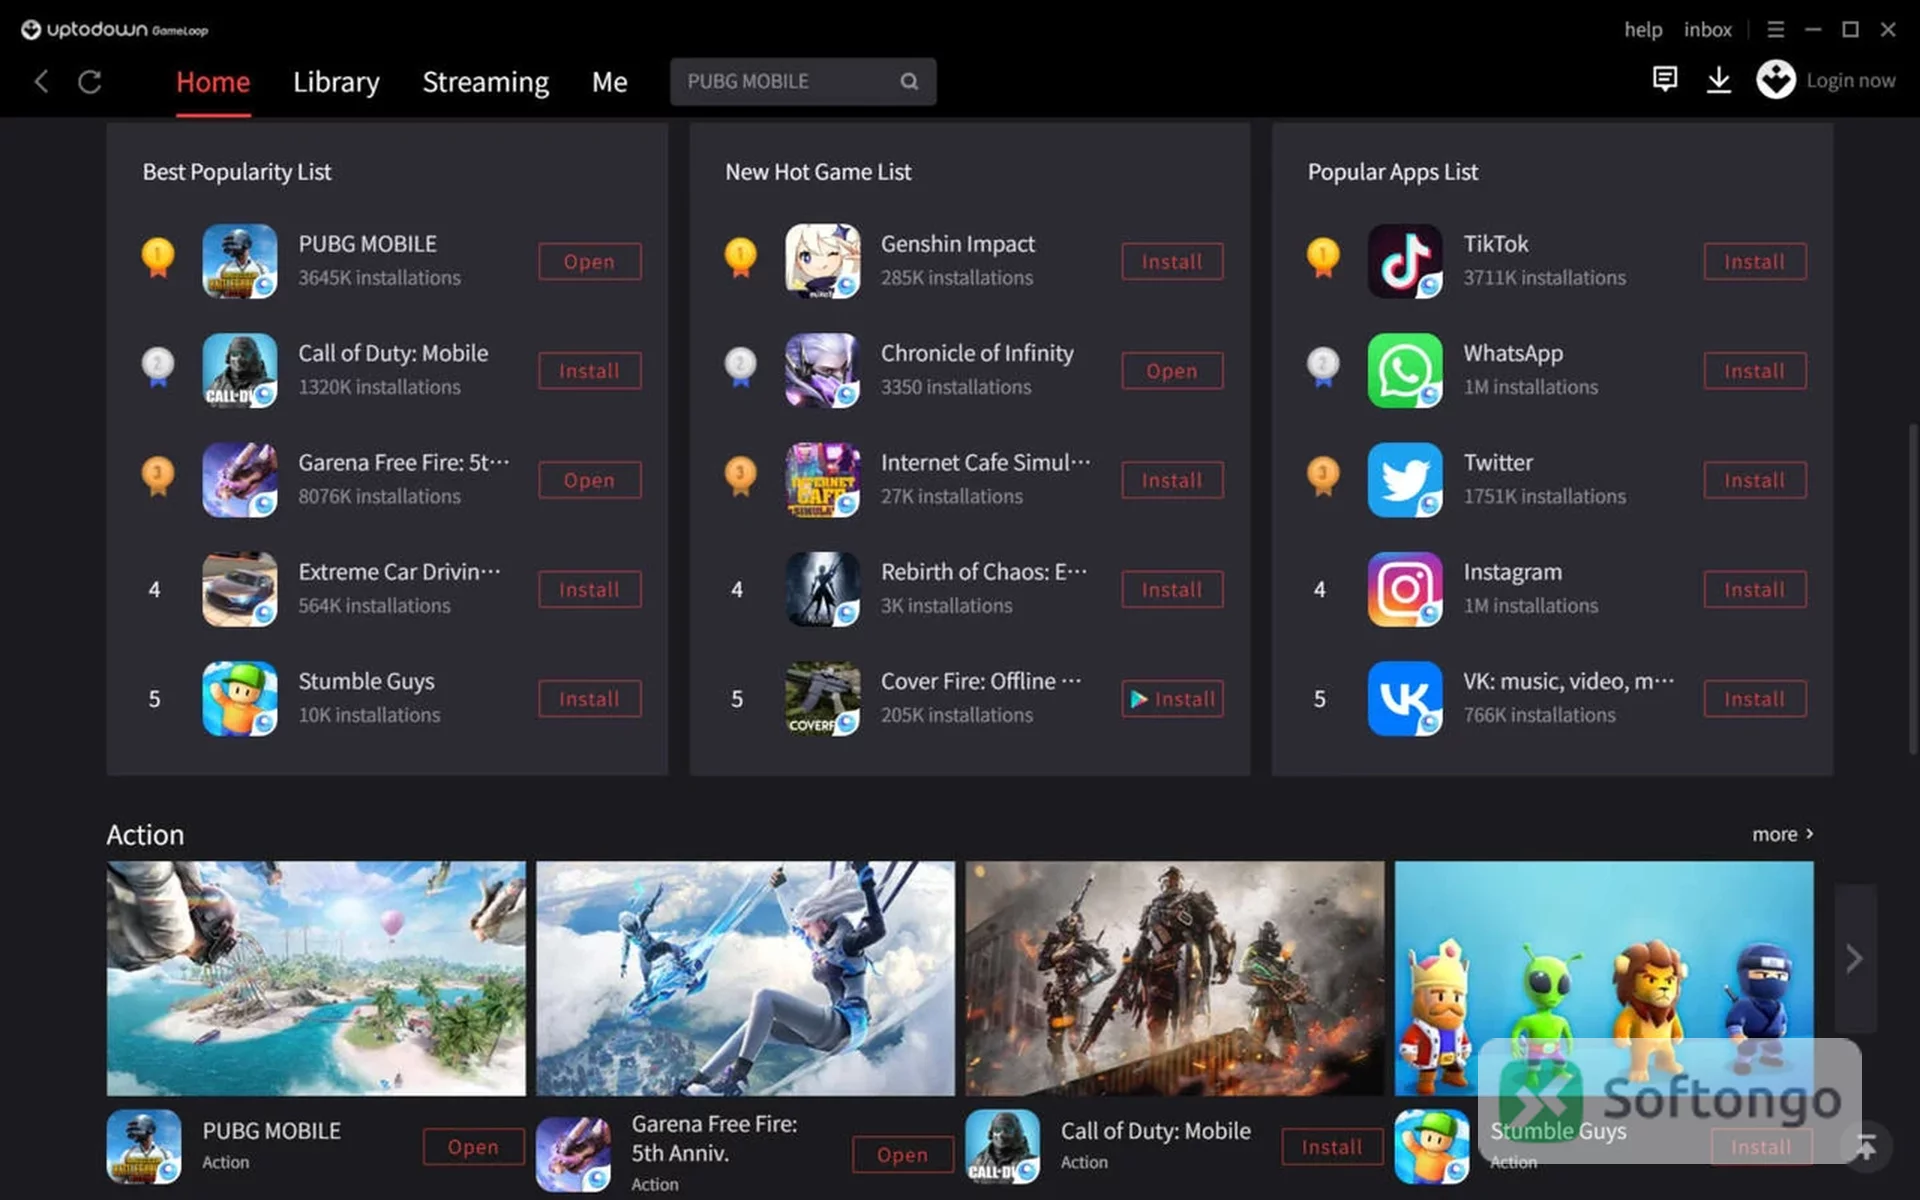
Task: Open the hamburger menu icon
Action: click(x=1776, y=30)
